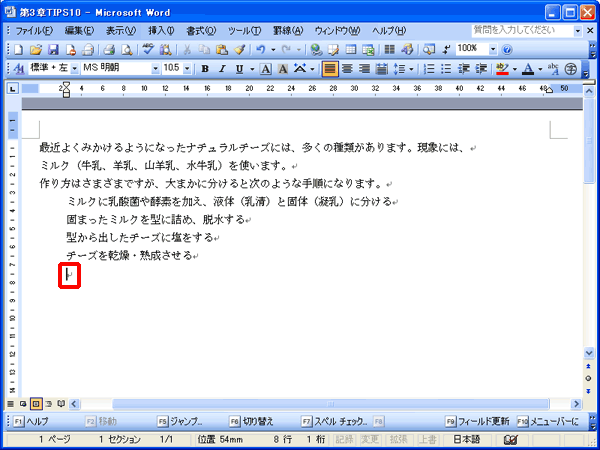Click the Print icon

(x=109, y=49)
